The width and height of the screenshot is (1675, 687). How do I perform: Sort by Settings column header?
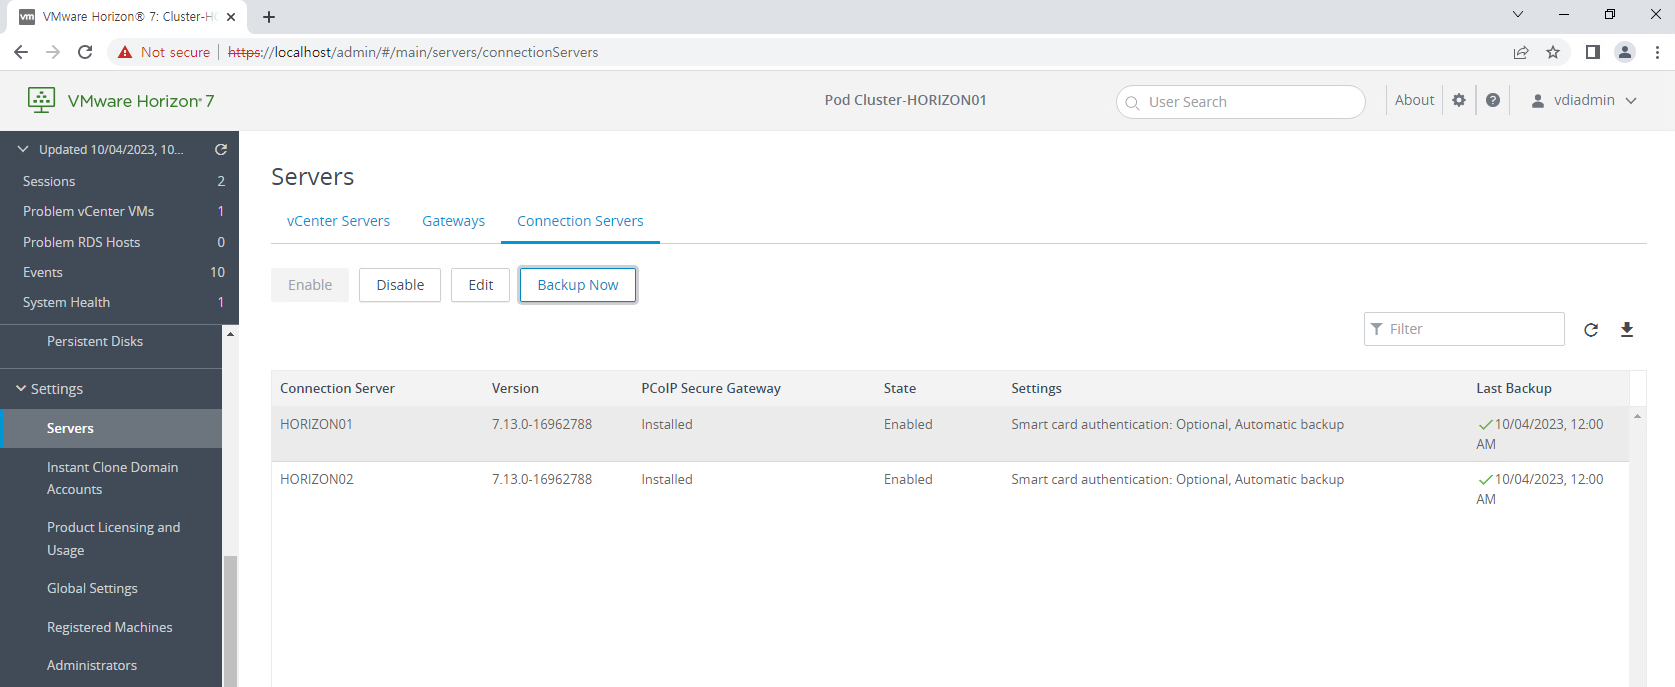[1036, 388]
